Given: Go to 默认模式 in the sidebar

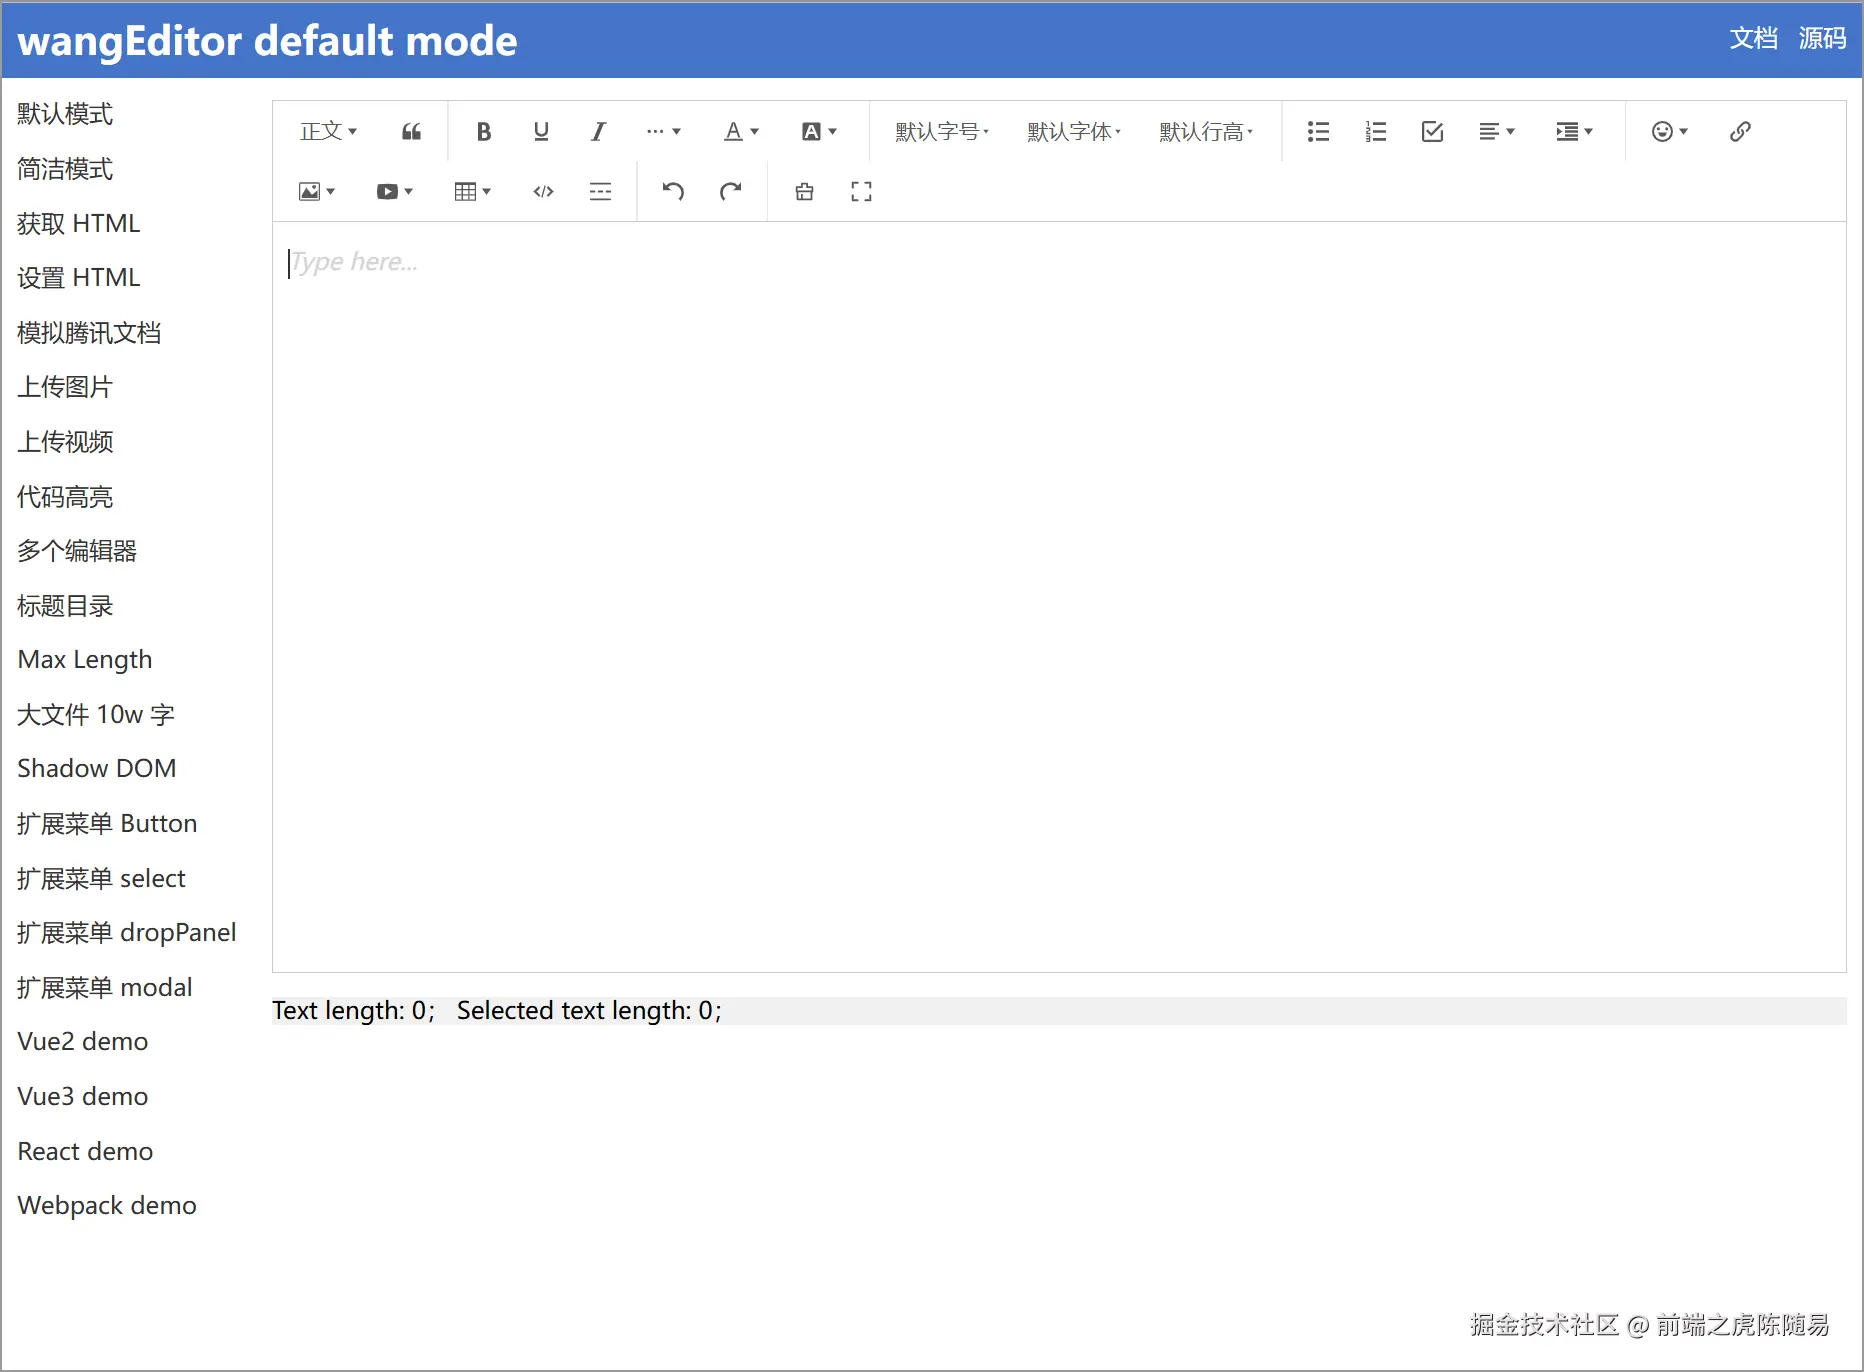Looking at the screenshot, I should (x=65, y=114).
